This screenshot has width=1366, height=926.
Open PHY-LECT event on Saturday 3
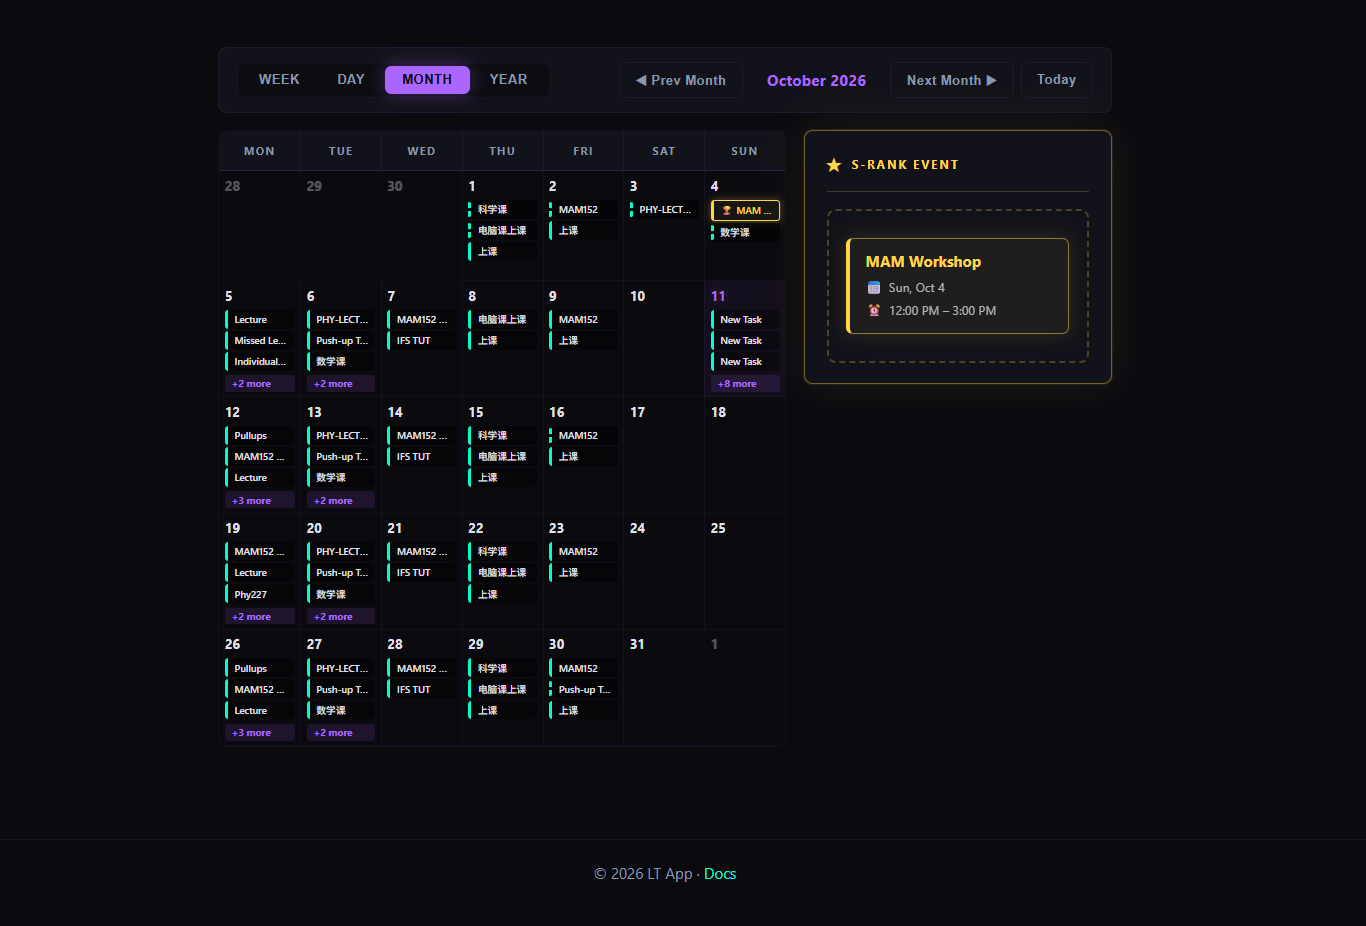[664, 210]
